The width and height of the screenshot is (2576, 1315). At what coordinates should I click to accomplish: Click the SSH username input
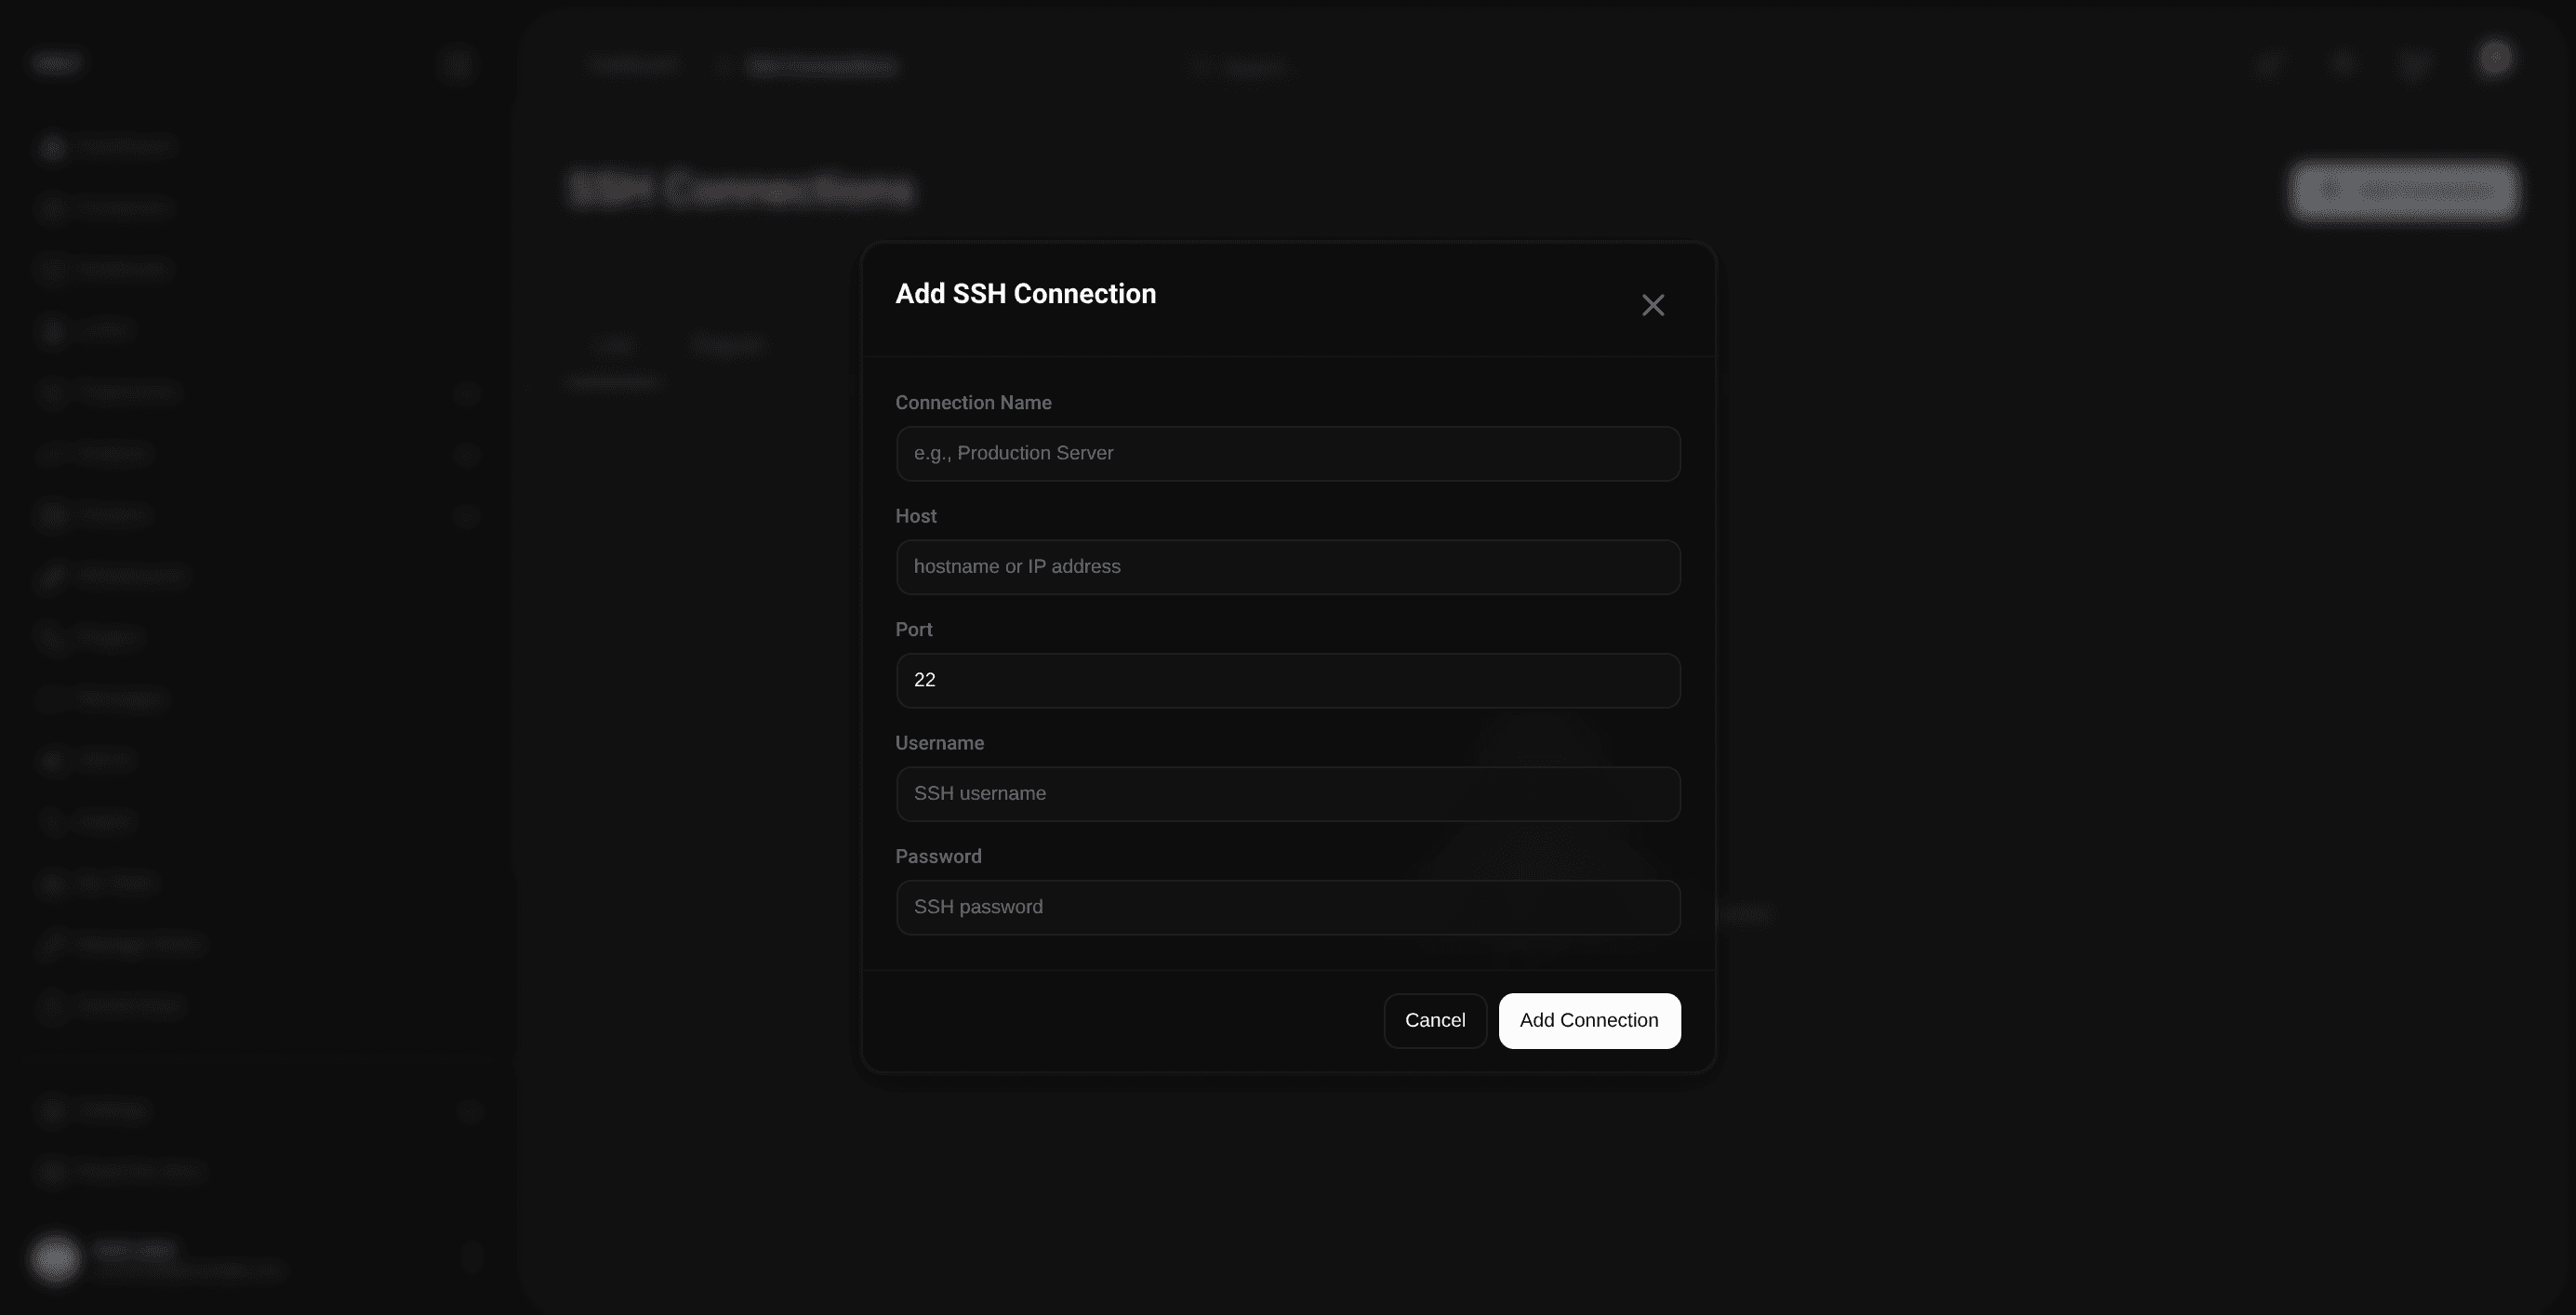[x=1287, y=793]
